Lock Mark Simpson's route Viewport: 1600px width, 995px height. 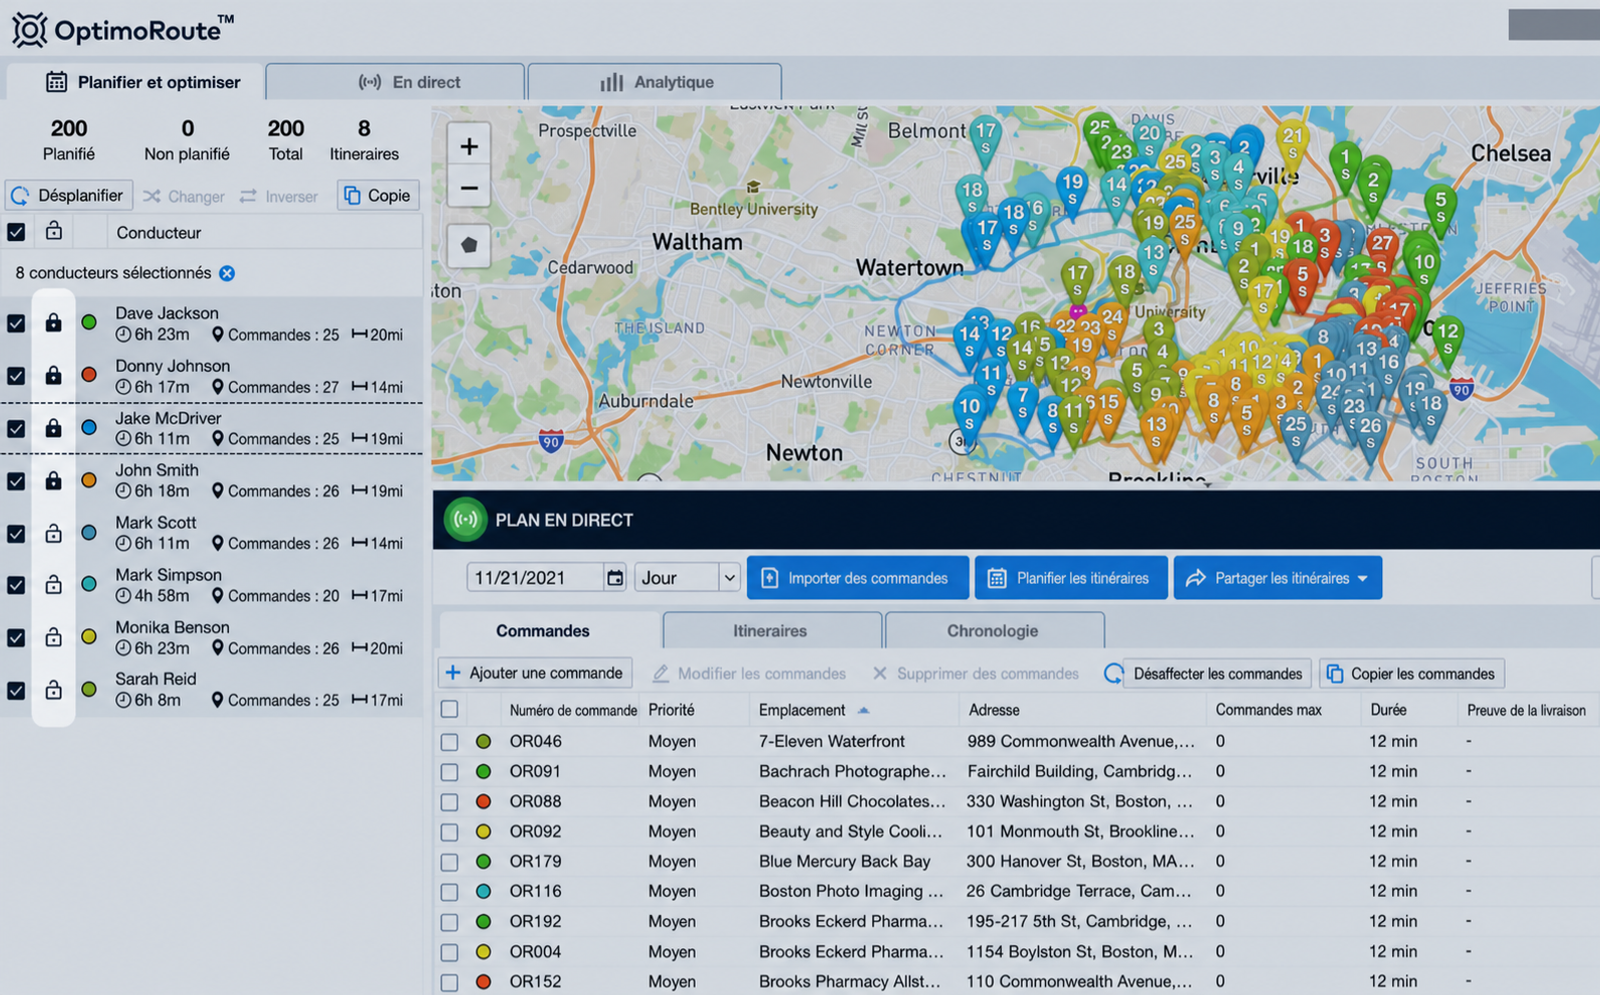pyautogui.click(x=53, y=585)
